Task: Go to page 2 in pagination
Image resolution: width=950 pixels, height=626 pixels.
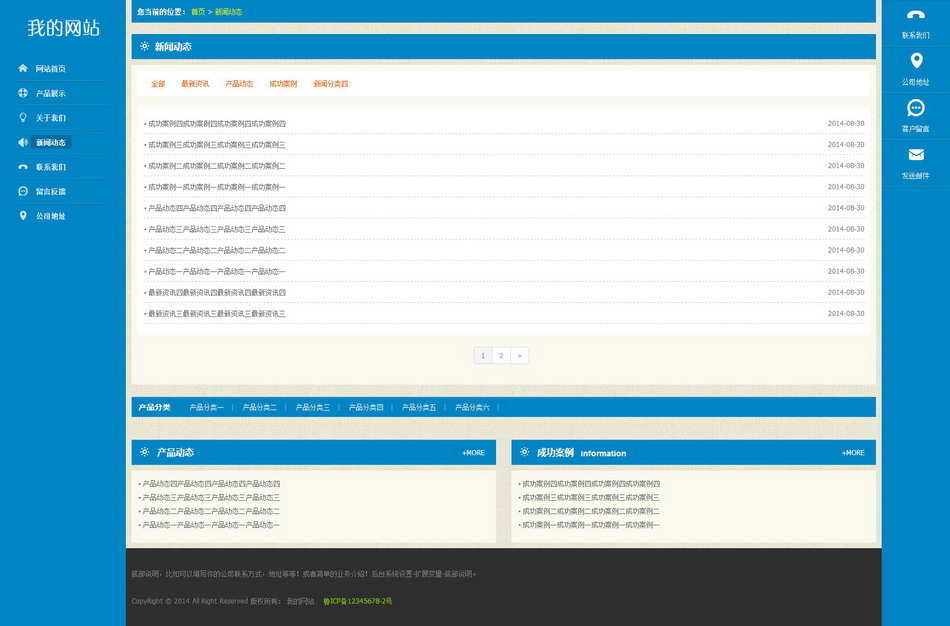Action: [x=501, y=356]
